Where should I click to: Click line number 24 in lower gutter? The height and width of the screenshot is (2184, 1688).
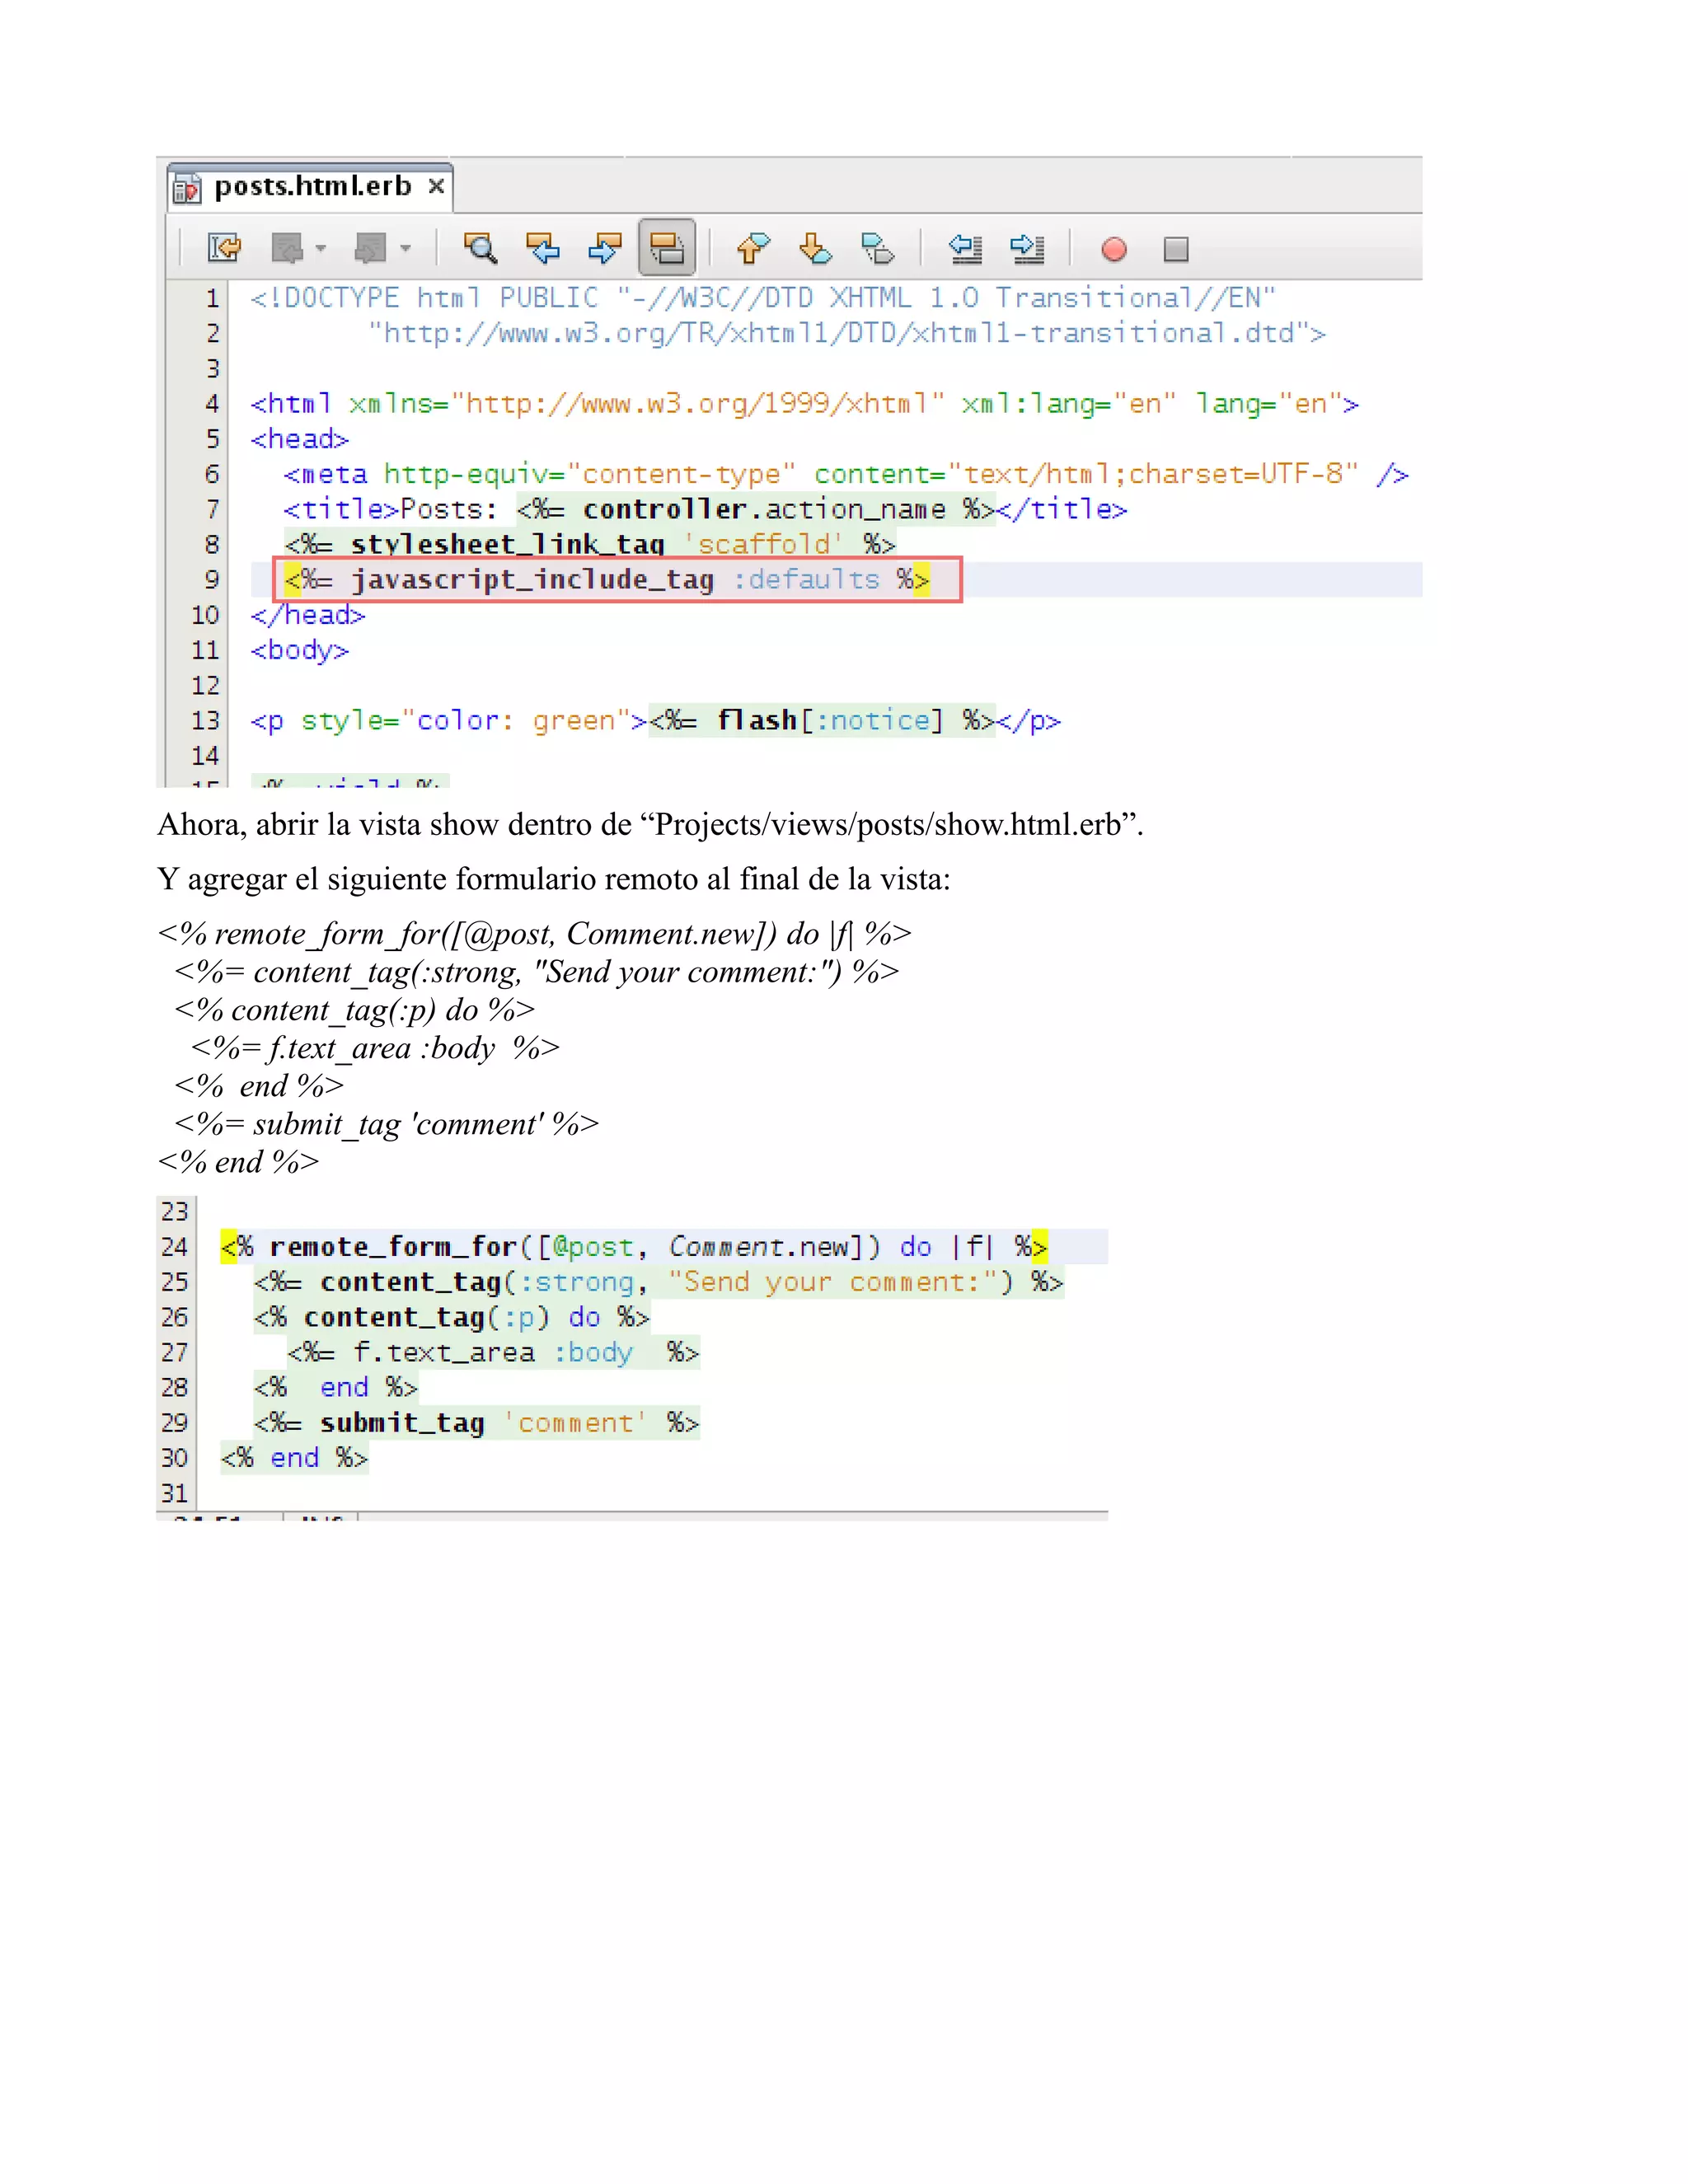pyautogui.click(x=175, y=1247)
